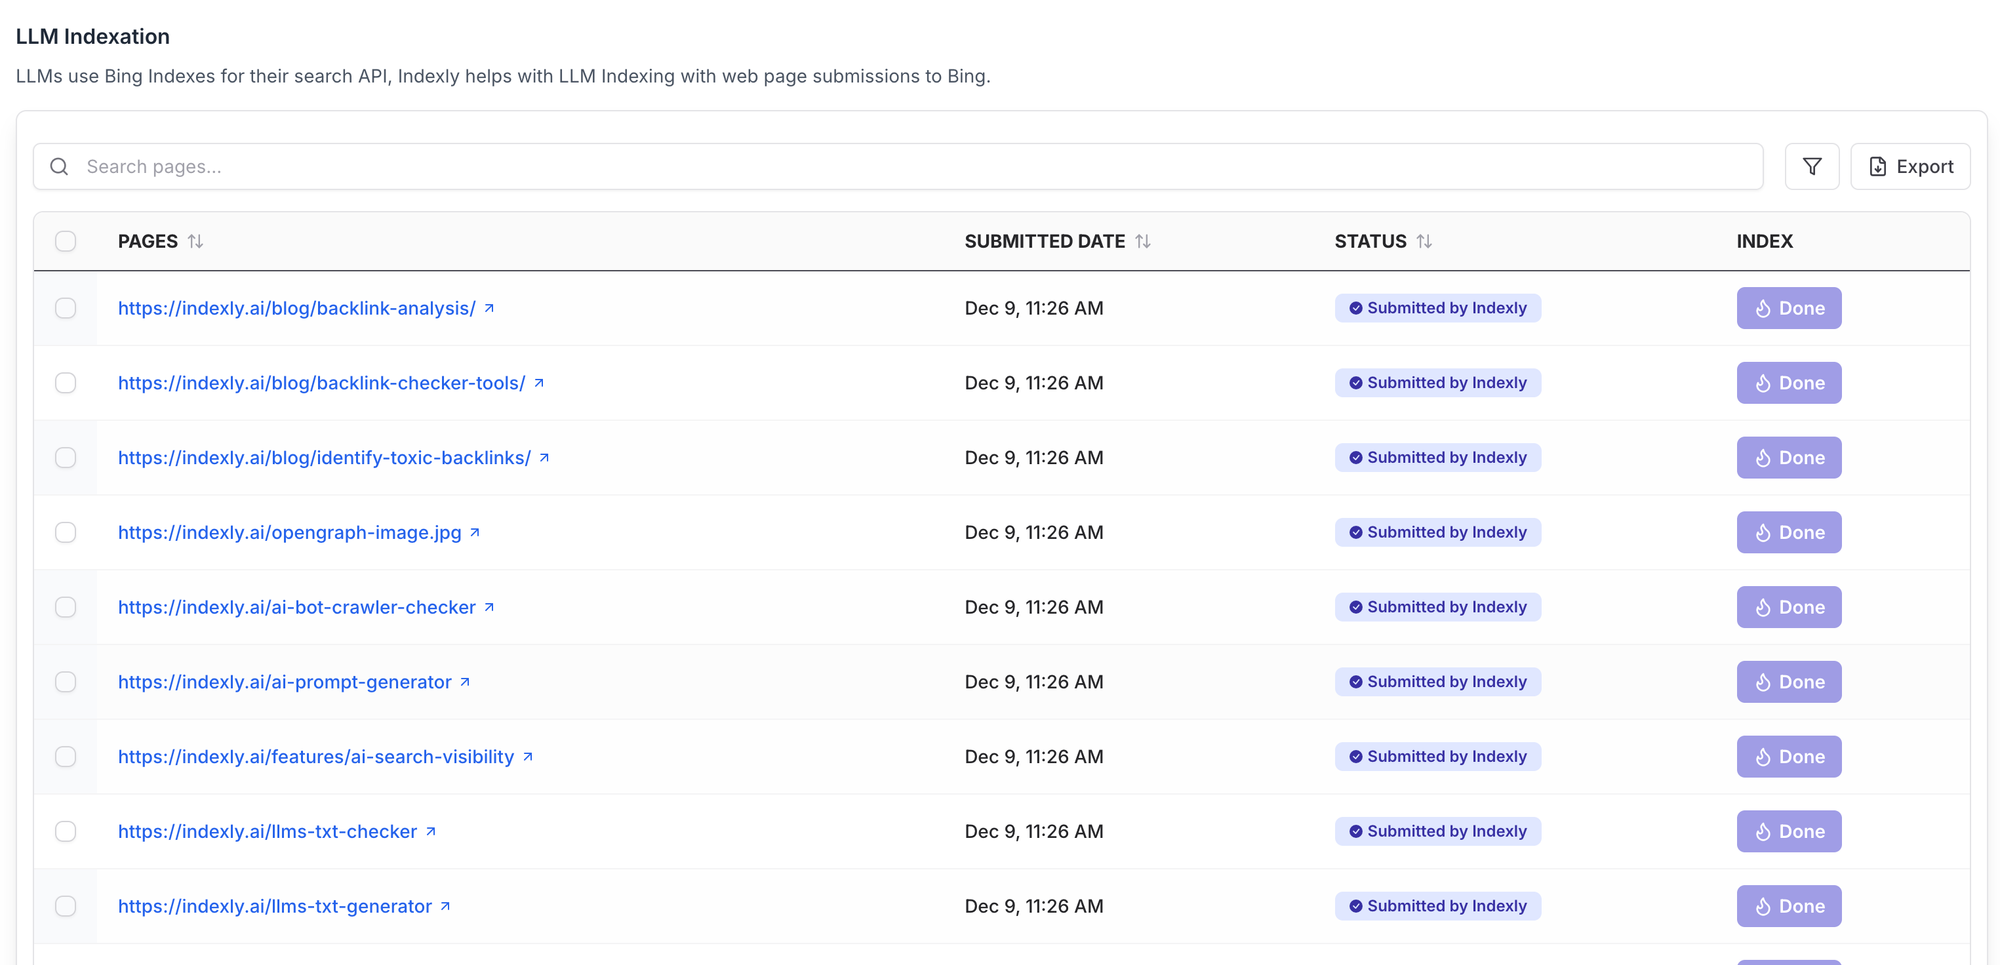Check the backlink-checker-tools row checkbox

click(x=66, y=383)
